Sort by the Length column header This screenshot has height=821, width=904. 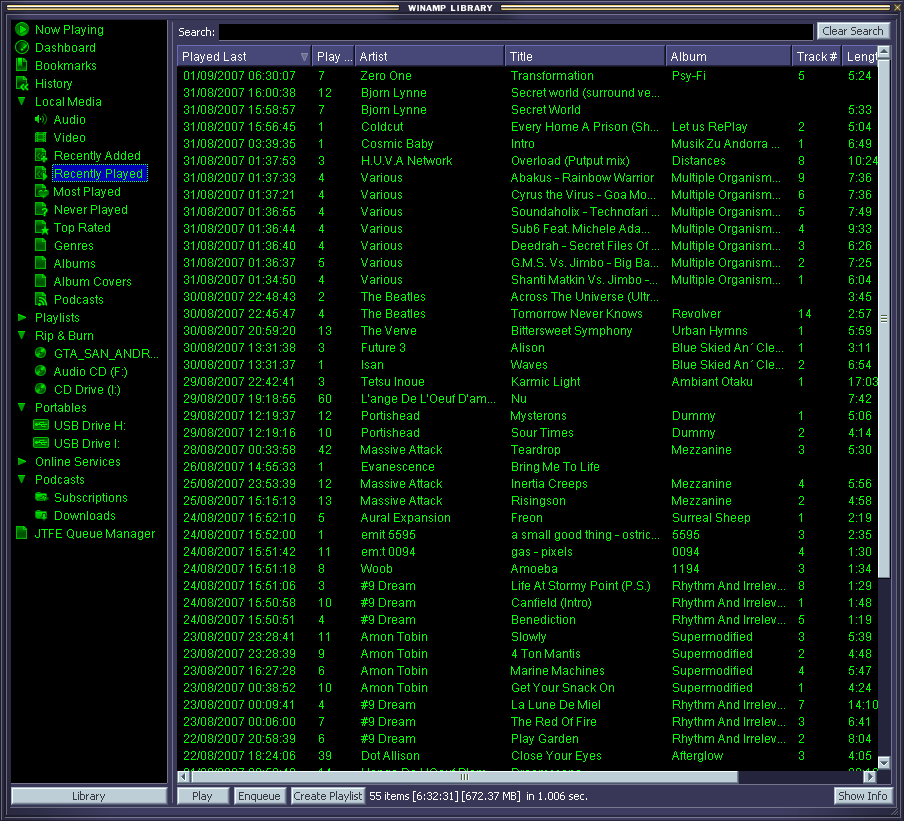pos(860,57)
